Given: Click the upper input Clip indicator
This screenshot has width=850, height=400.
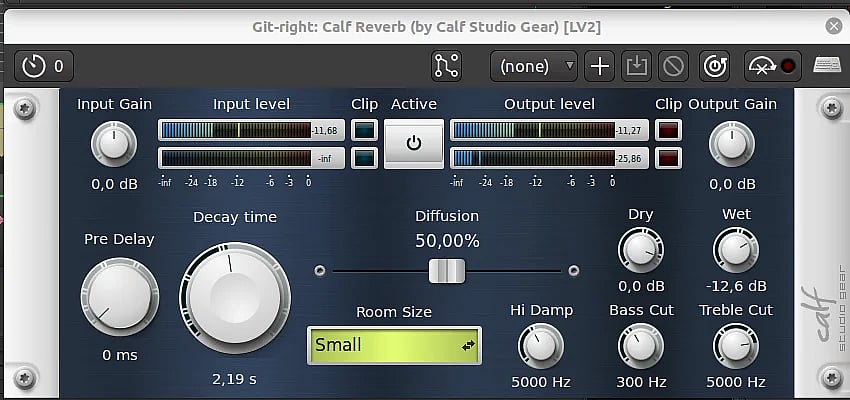Looking at the screenshot, I should pos(364,130).
